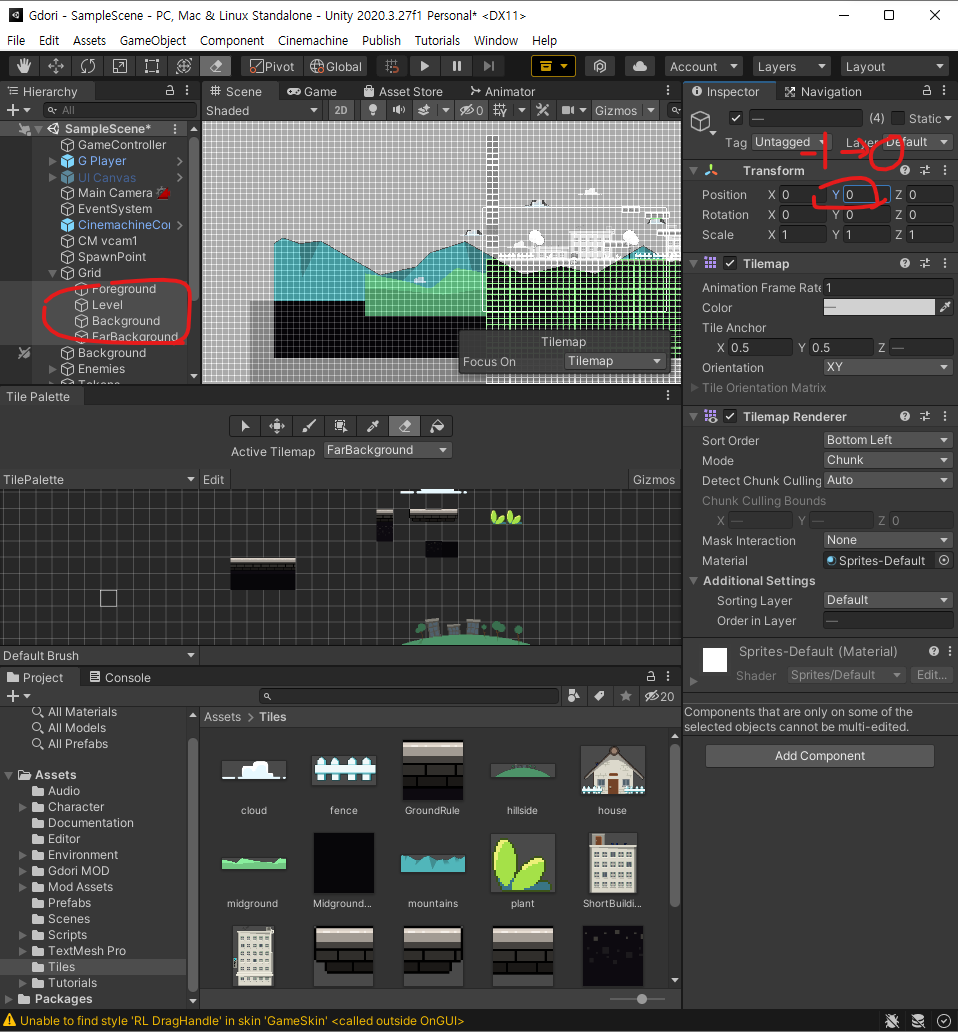958x1032 pixels.
Task: Select the Tile Palette picker tool
Action: coord(372,426)
